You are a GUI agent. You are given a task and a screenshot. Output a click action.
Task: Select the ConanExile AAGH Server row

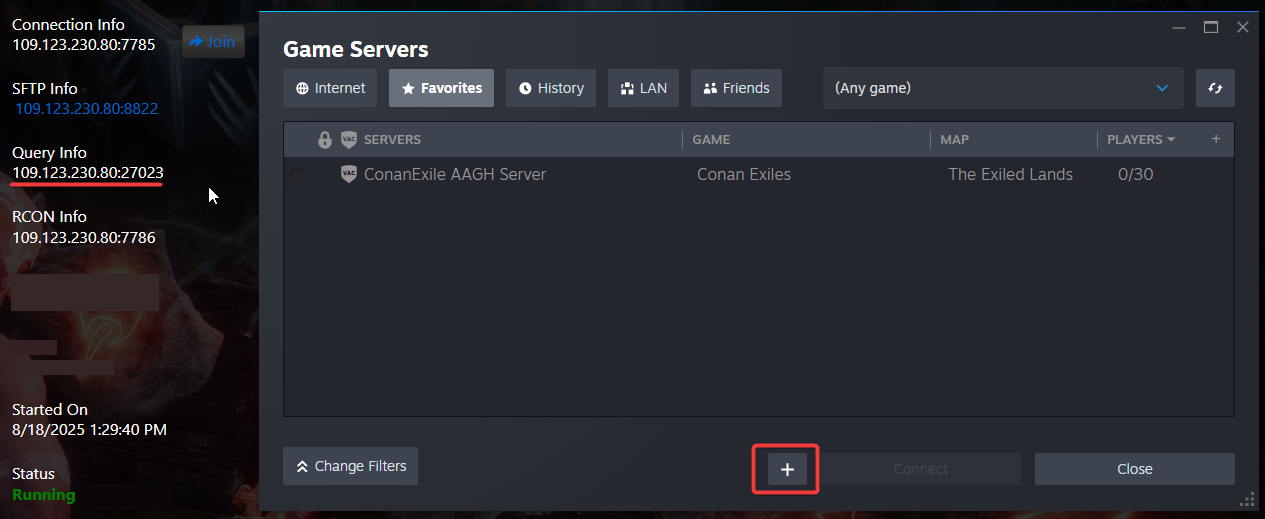click(758, 174)
